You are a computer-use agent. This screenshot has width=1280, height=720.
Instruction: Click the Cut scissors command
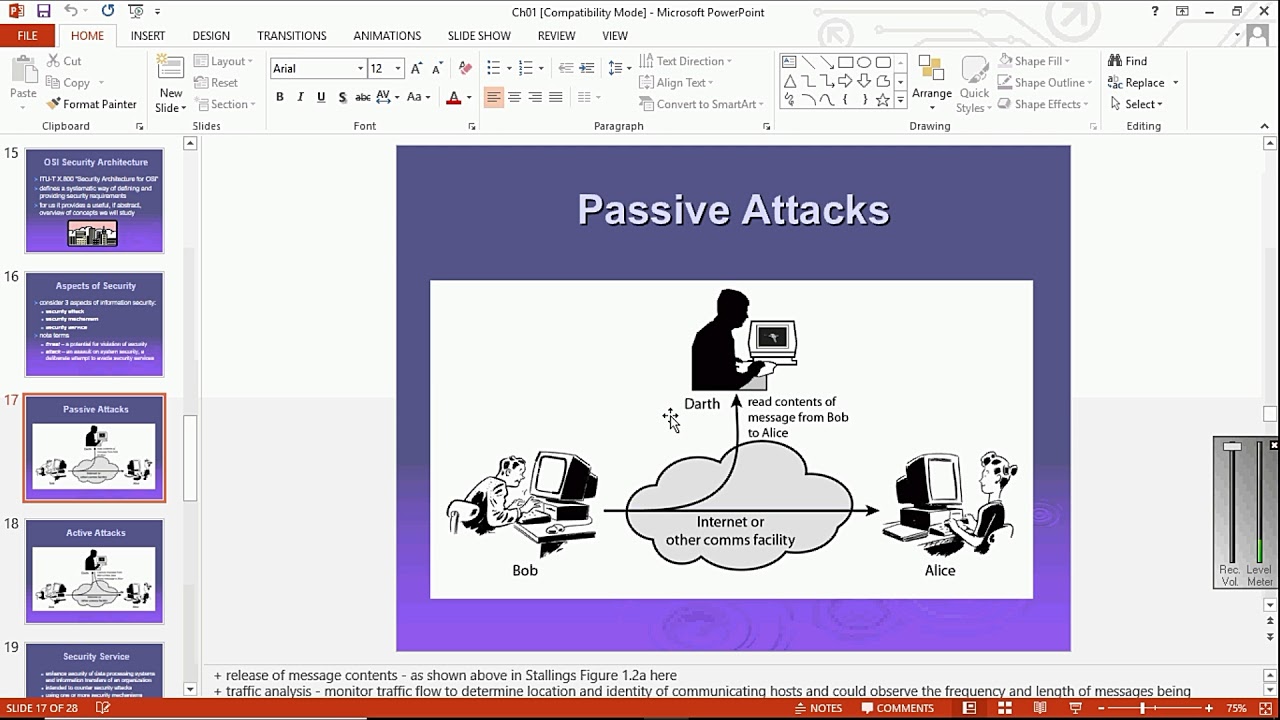tap(64, 61)
